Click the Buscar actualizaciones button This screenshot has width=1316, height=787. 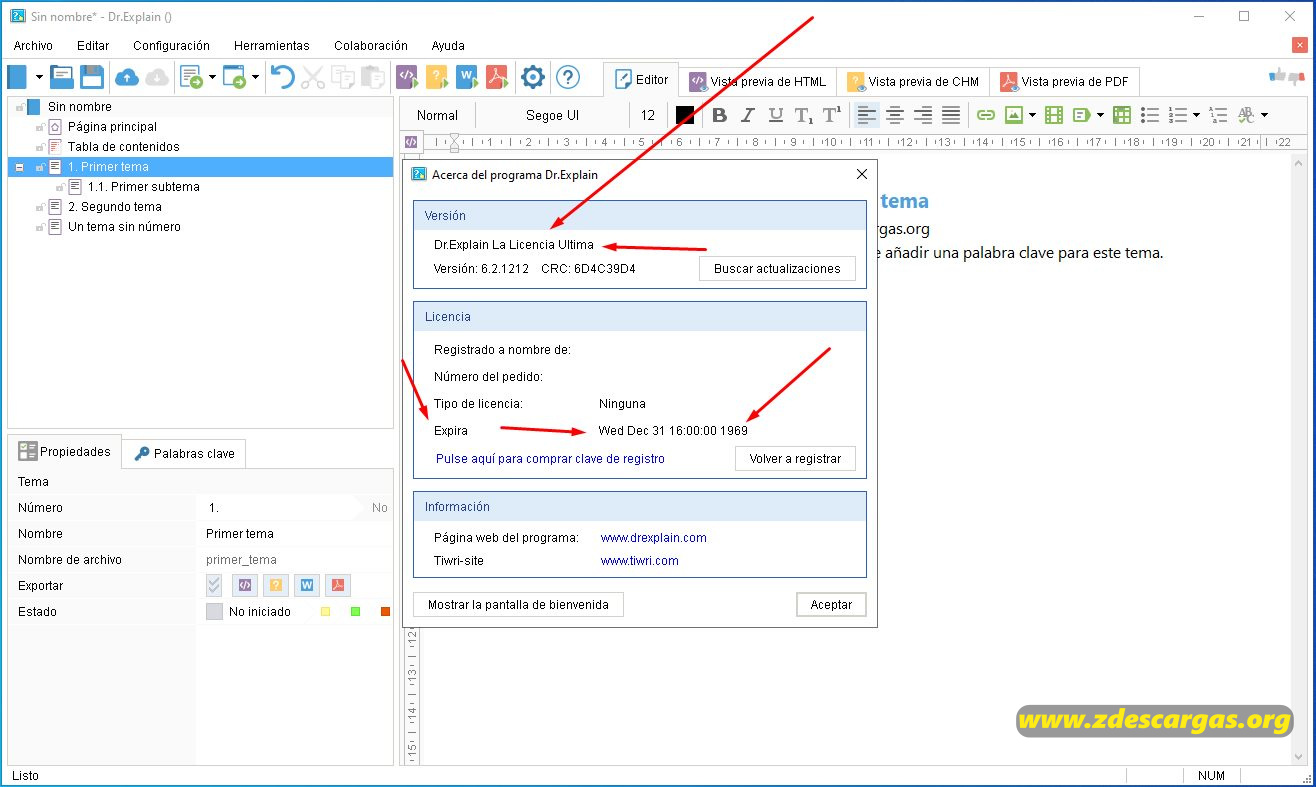coord(777,269)
